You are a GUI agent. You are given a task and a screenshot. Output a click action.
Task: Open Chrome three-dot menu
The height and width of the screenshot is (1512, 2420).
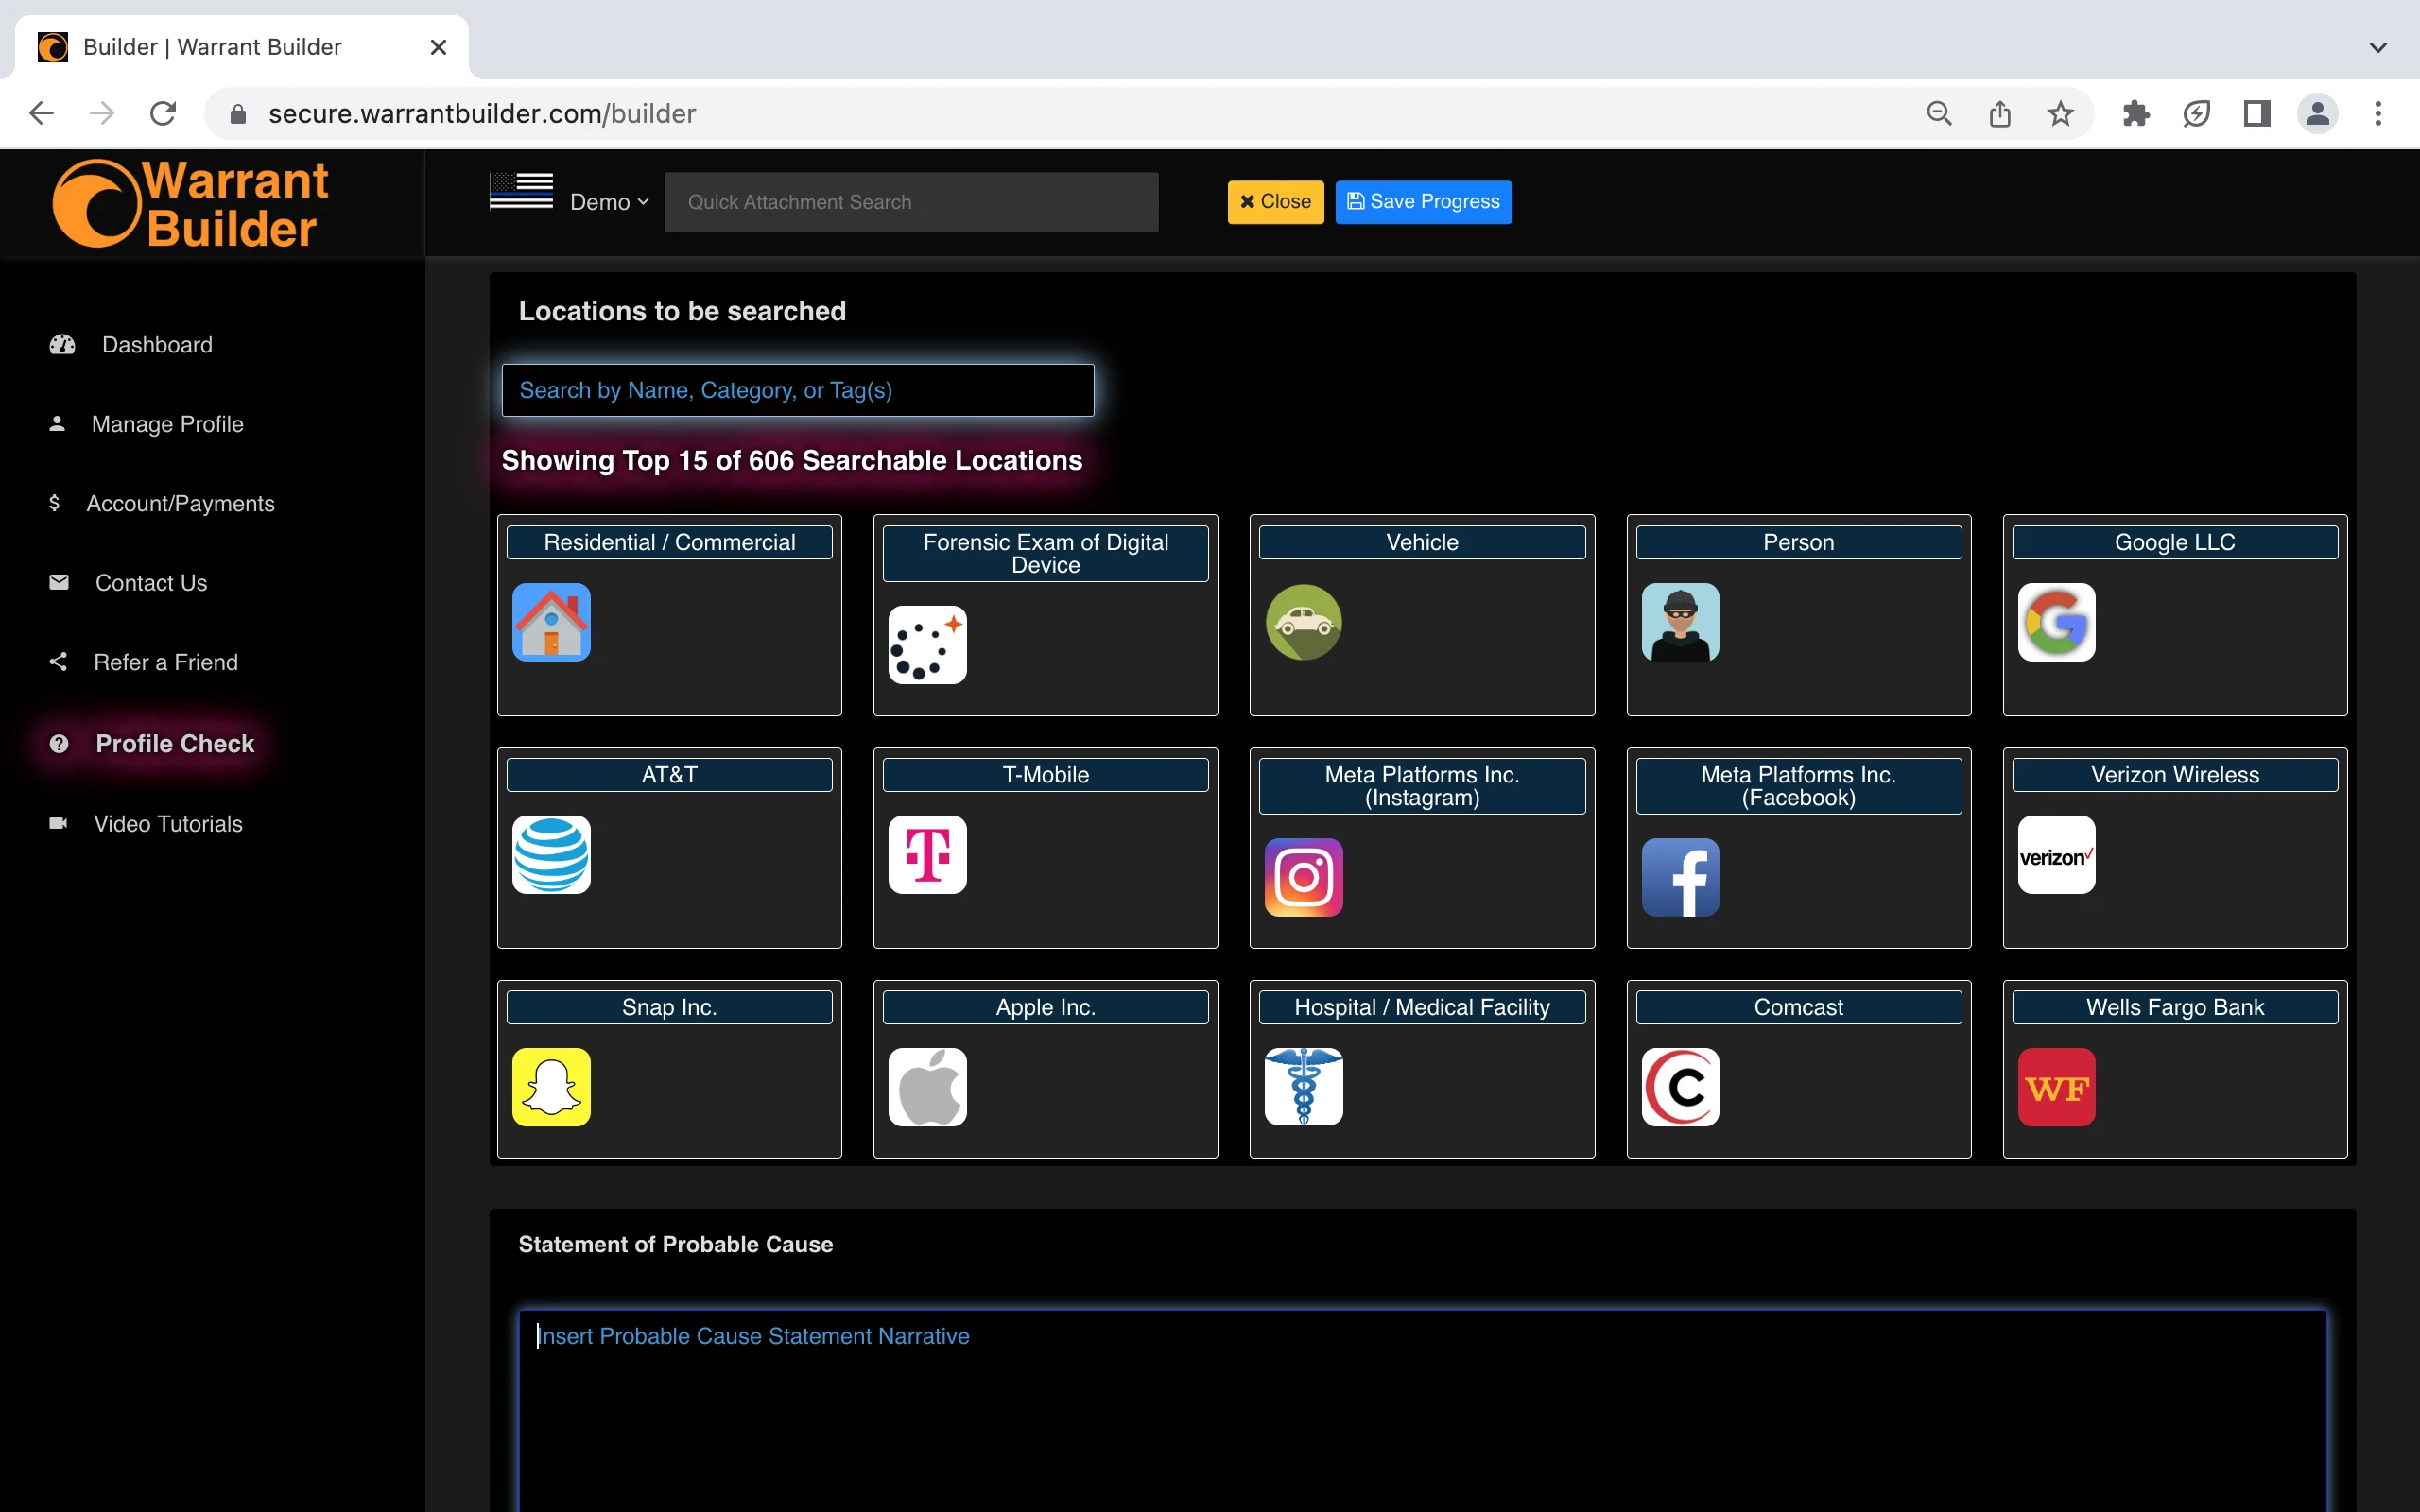2378,114
